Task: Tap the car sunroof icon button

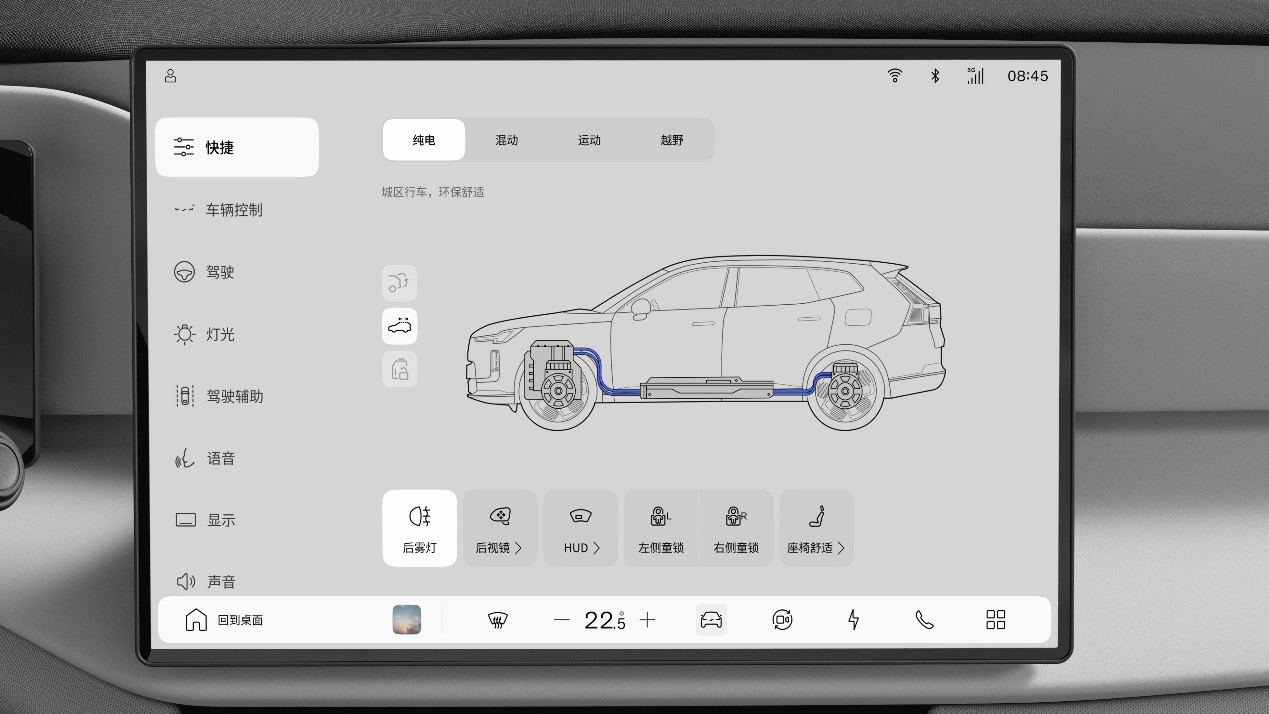Action: pos(400,326)
